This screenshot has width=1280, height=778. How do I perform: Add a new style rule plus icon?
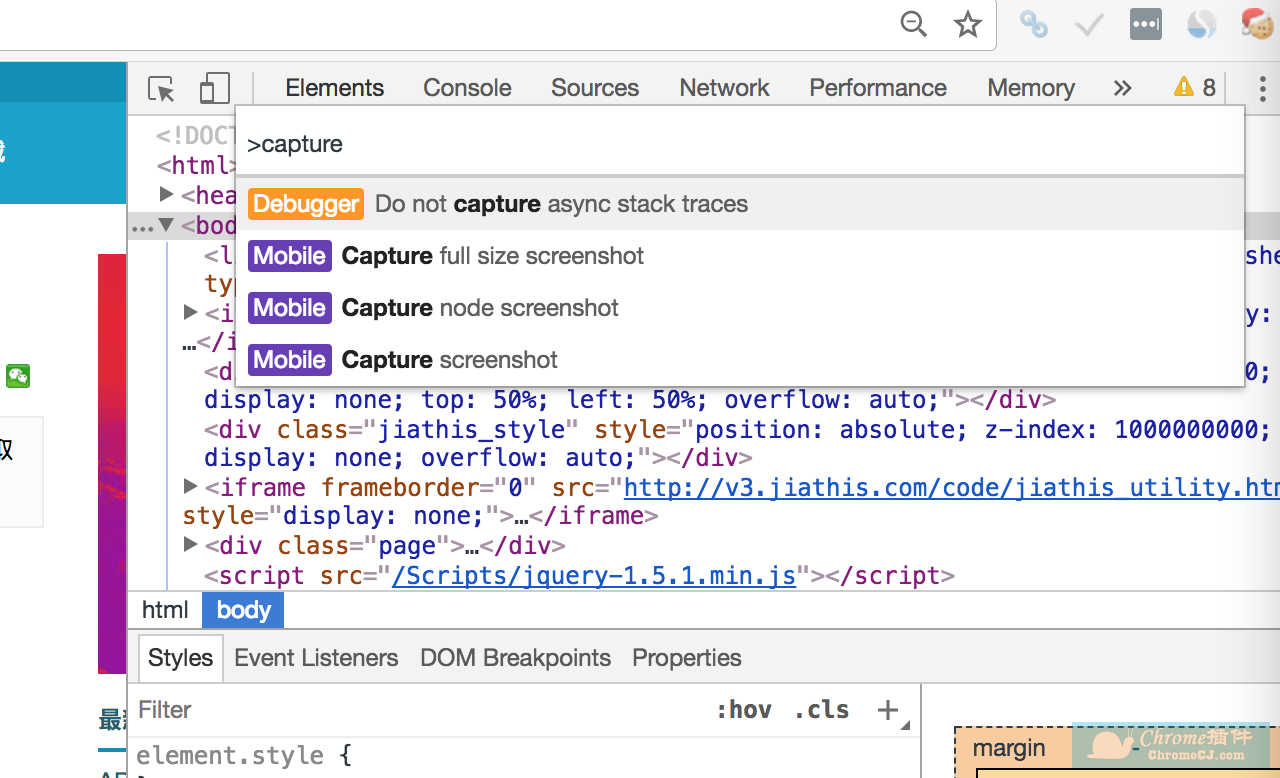click(888, 710)
